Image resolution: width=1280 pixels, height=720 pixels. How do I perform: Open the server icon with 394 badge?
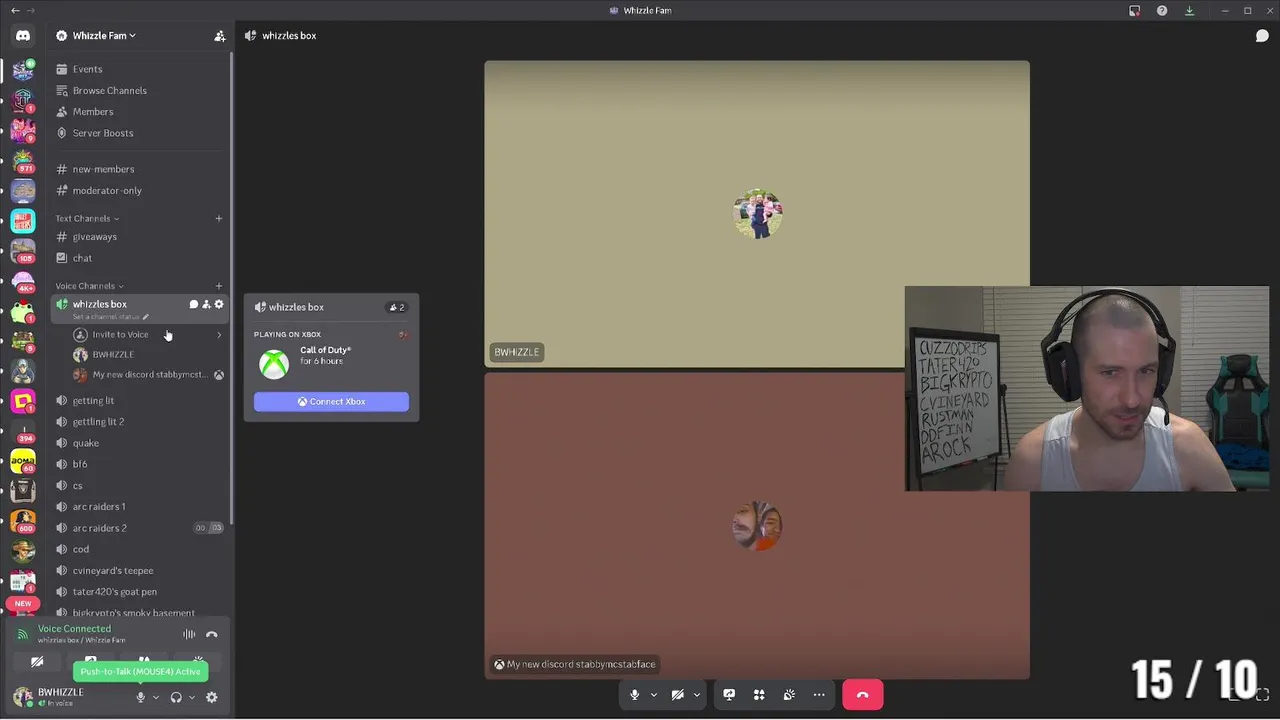coord(22,431)
